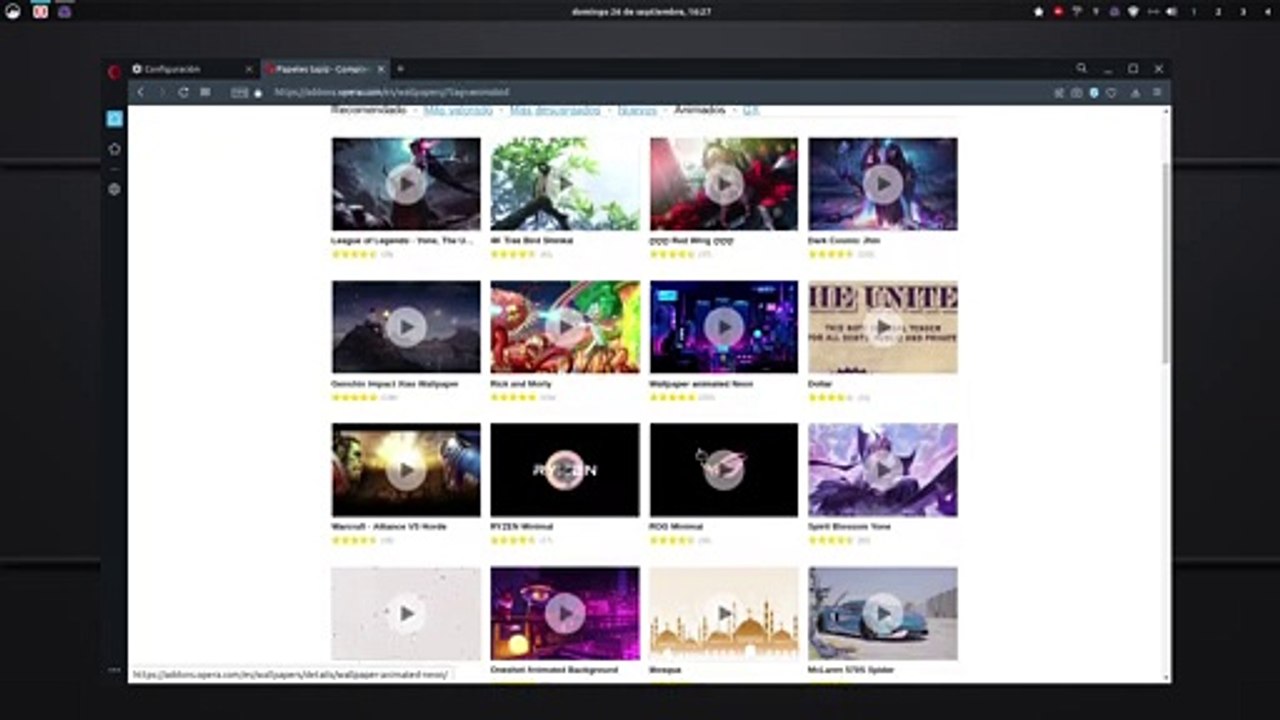Play the Rick and Morty wallpaper
Image resolution: width=1280 pixels, height=720 pixels.
[565, 327]
